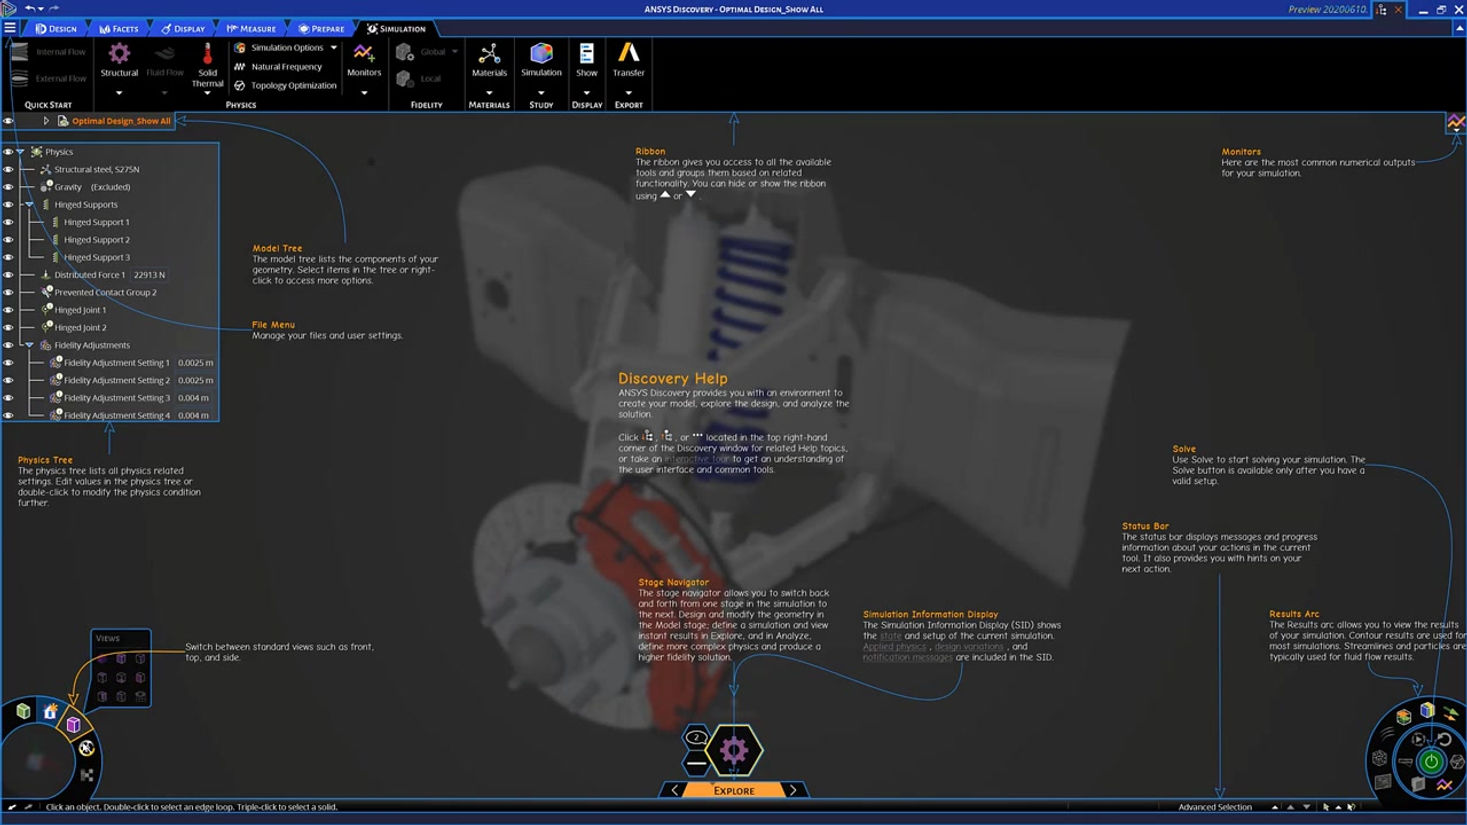Click the play icon in results arc

(1418, 740)
